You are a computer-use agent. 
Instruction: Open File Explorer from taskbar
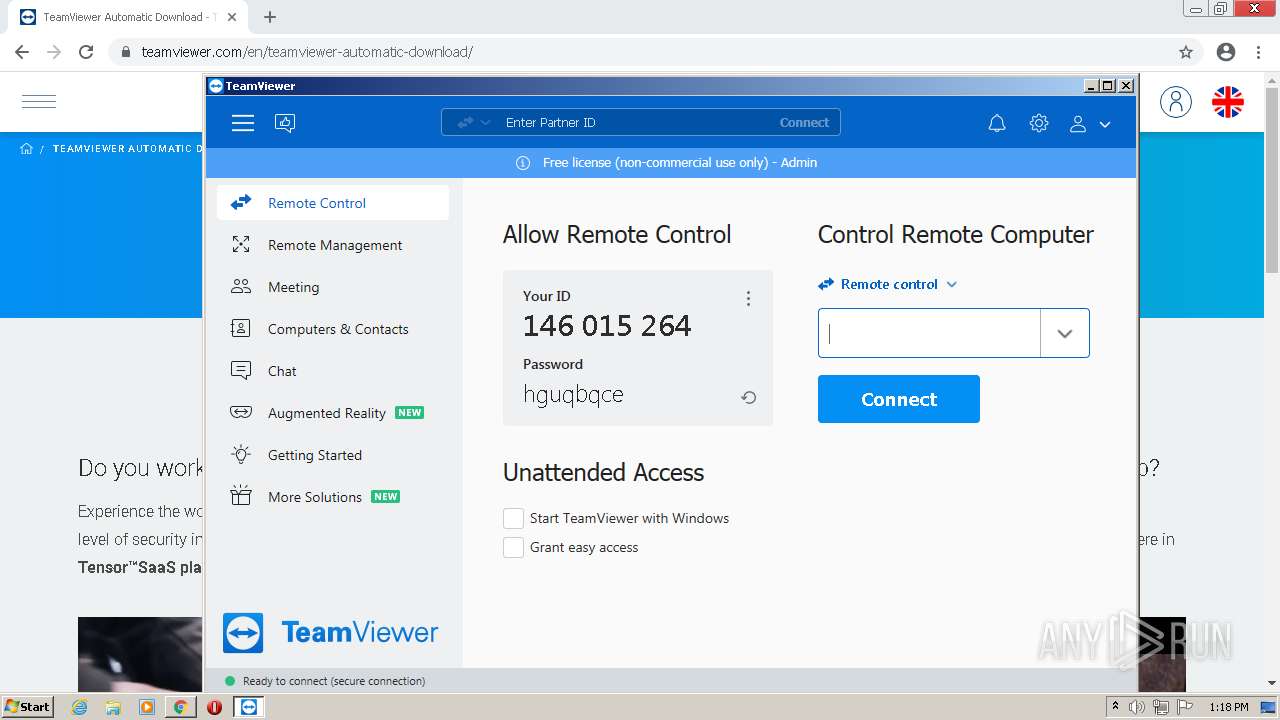click(113, 707)
